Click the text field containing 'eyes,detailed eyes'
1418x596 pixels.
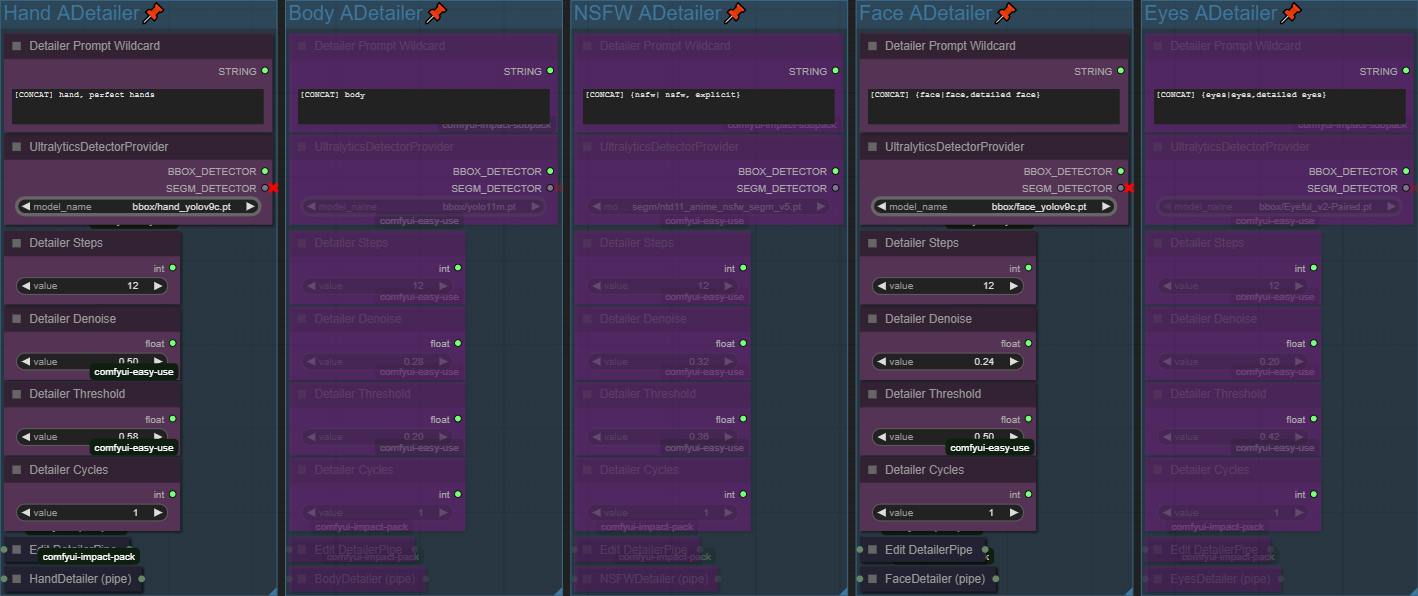point(1279,106)
